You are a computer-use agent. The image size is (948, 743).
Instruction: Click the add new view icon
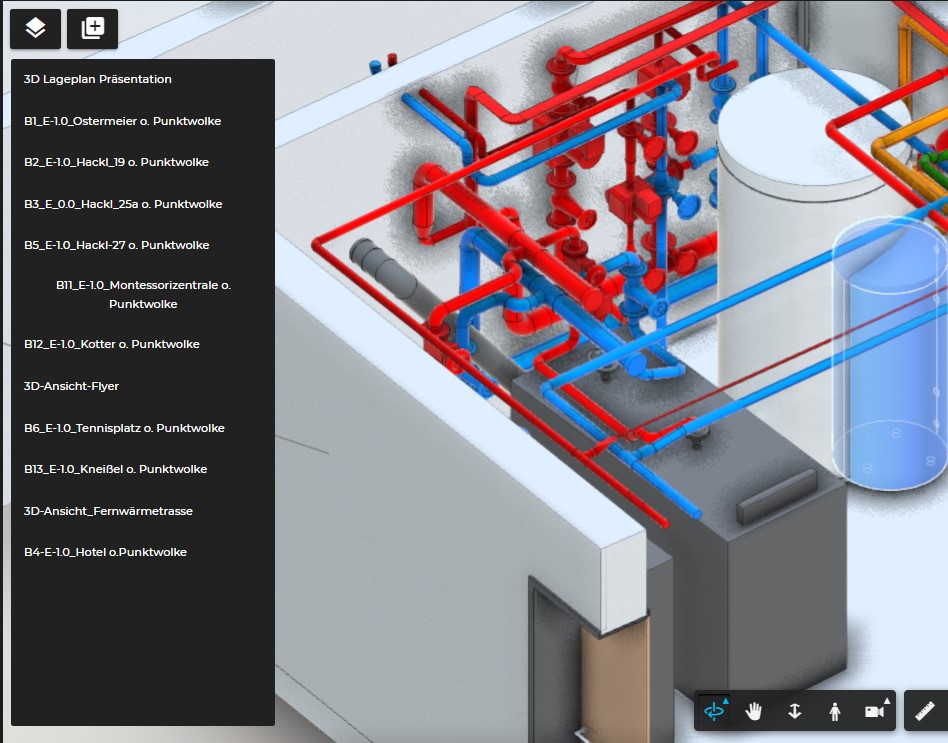tap(92, 29)
